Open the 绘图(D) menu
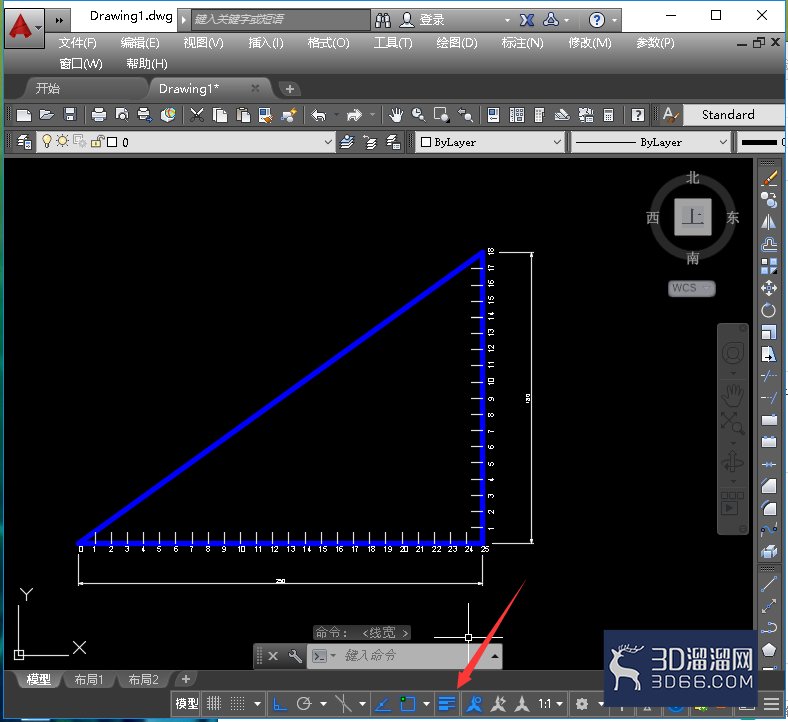Screen dimensions: 788x722 [x=457, y=43]
